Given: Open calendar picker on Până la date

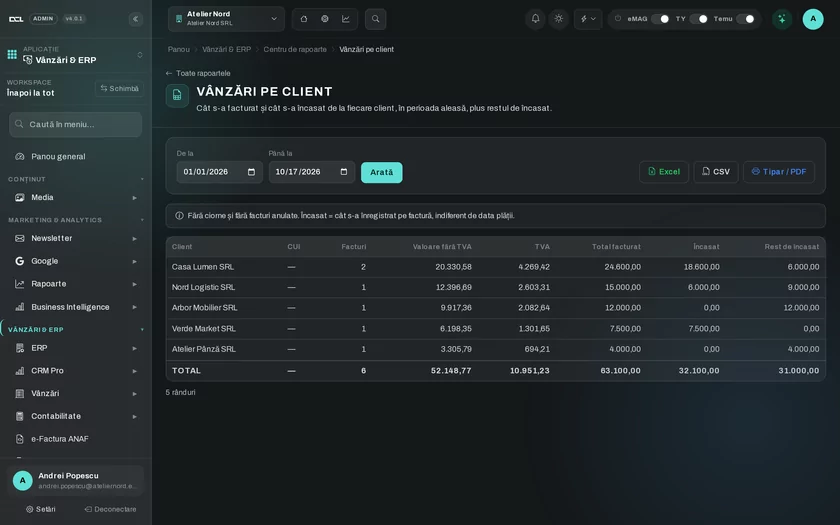Looking at the screenshot, I should [344, 172].
